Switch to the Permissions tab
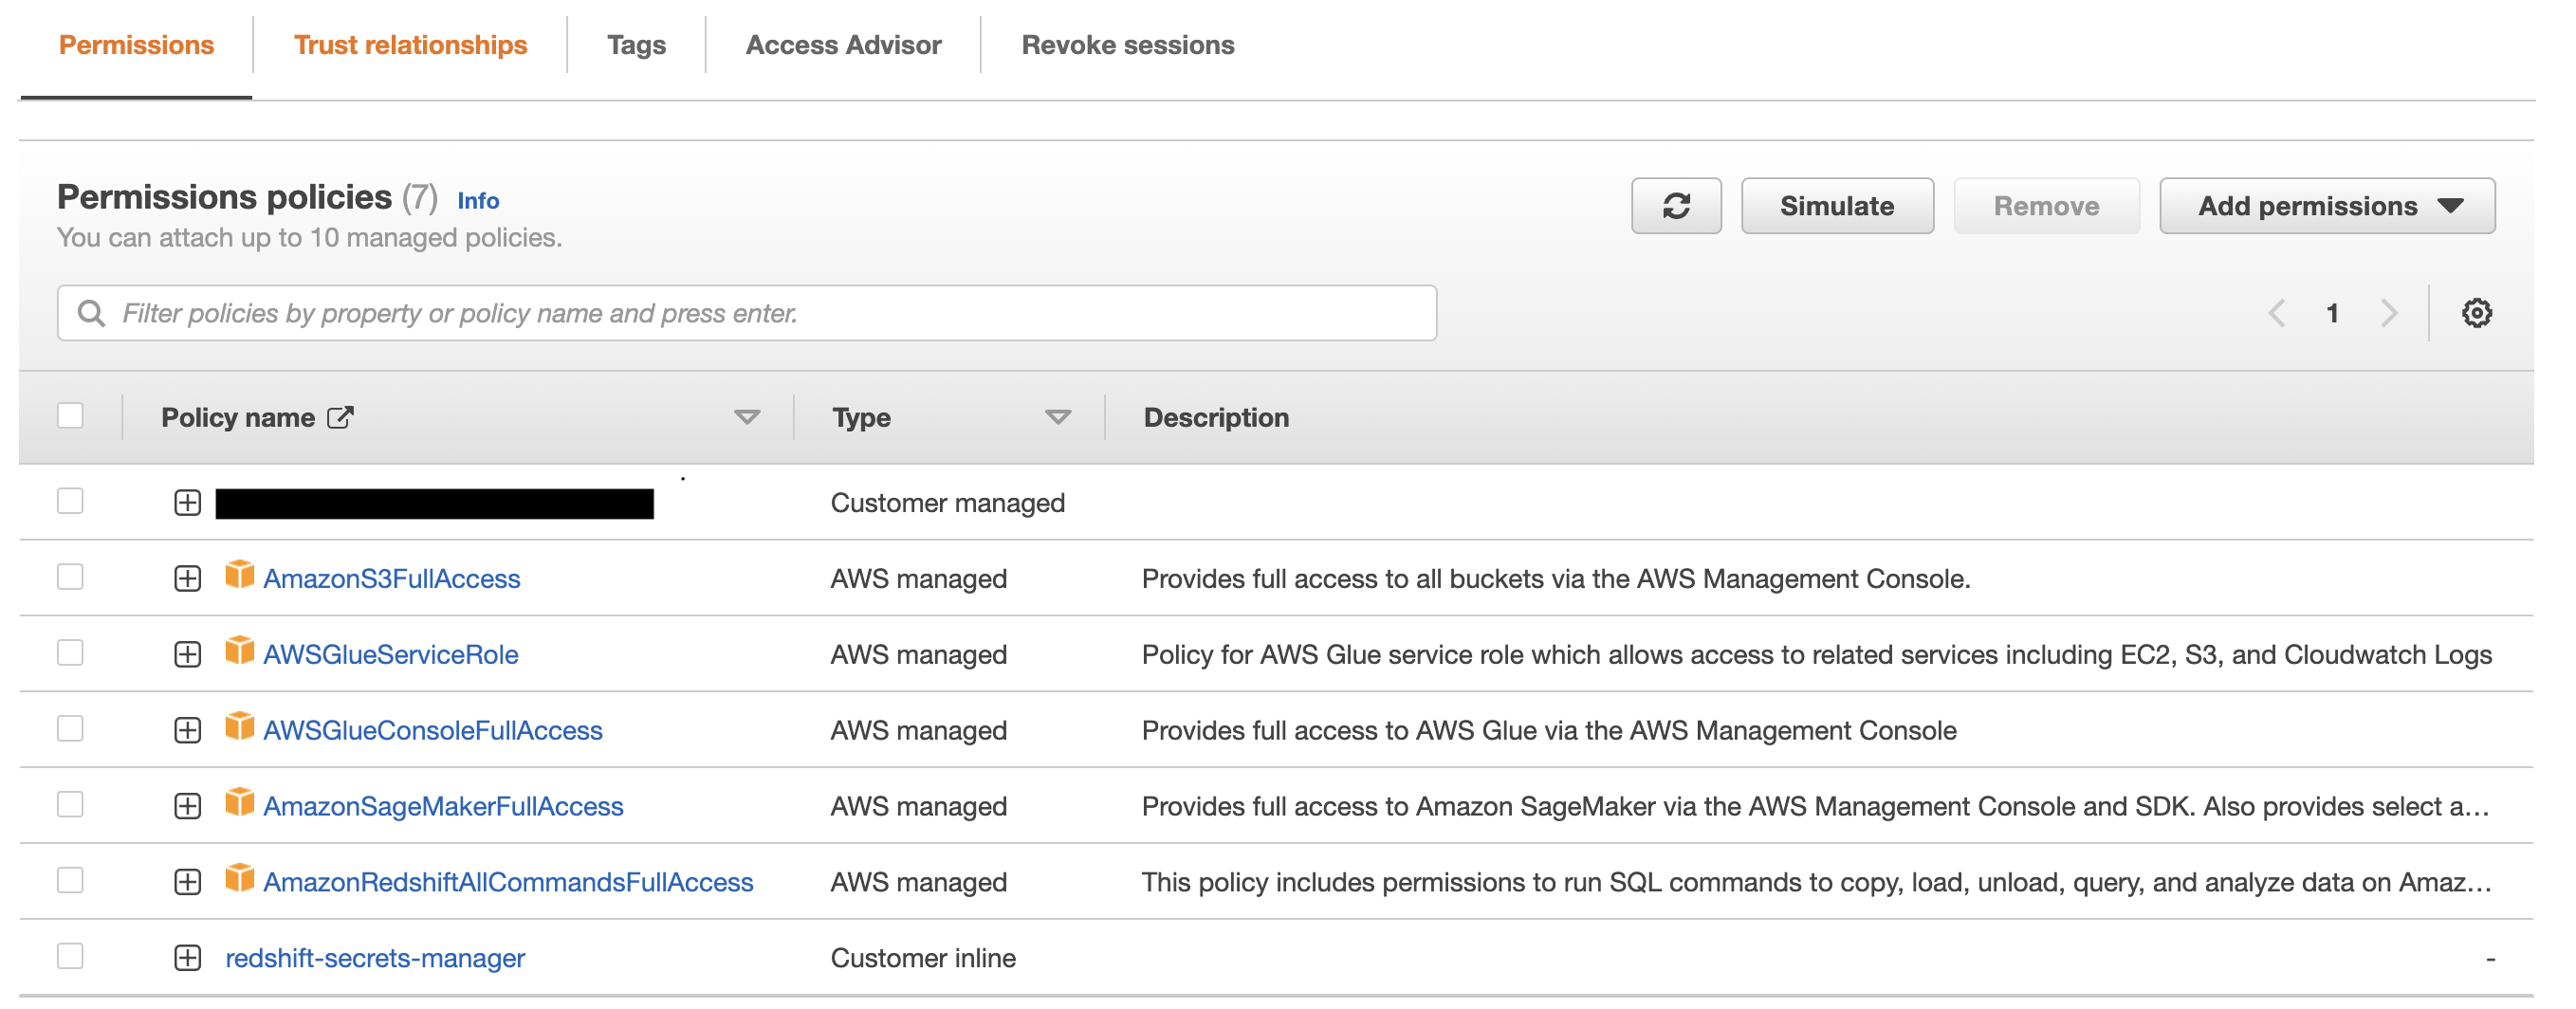The image size is (2576, 1009). [136, 45]
